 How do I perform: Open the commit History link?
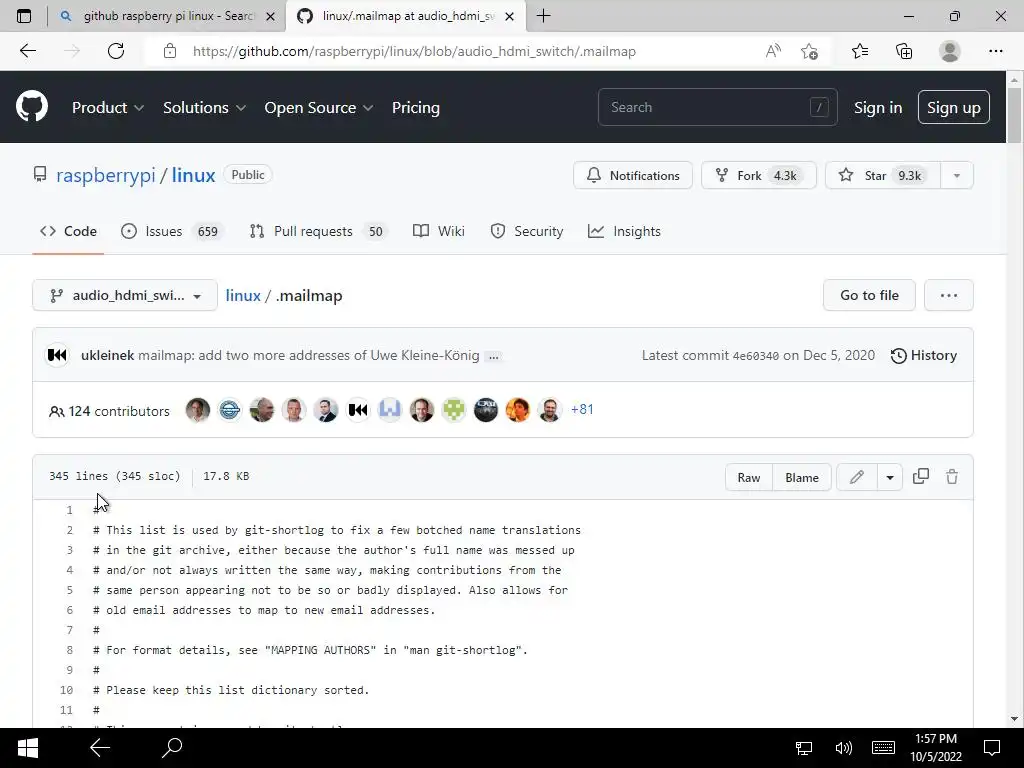(x=924, y=355)
